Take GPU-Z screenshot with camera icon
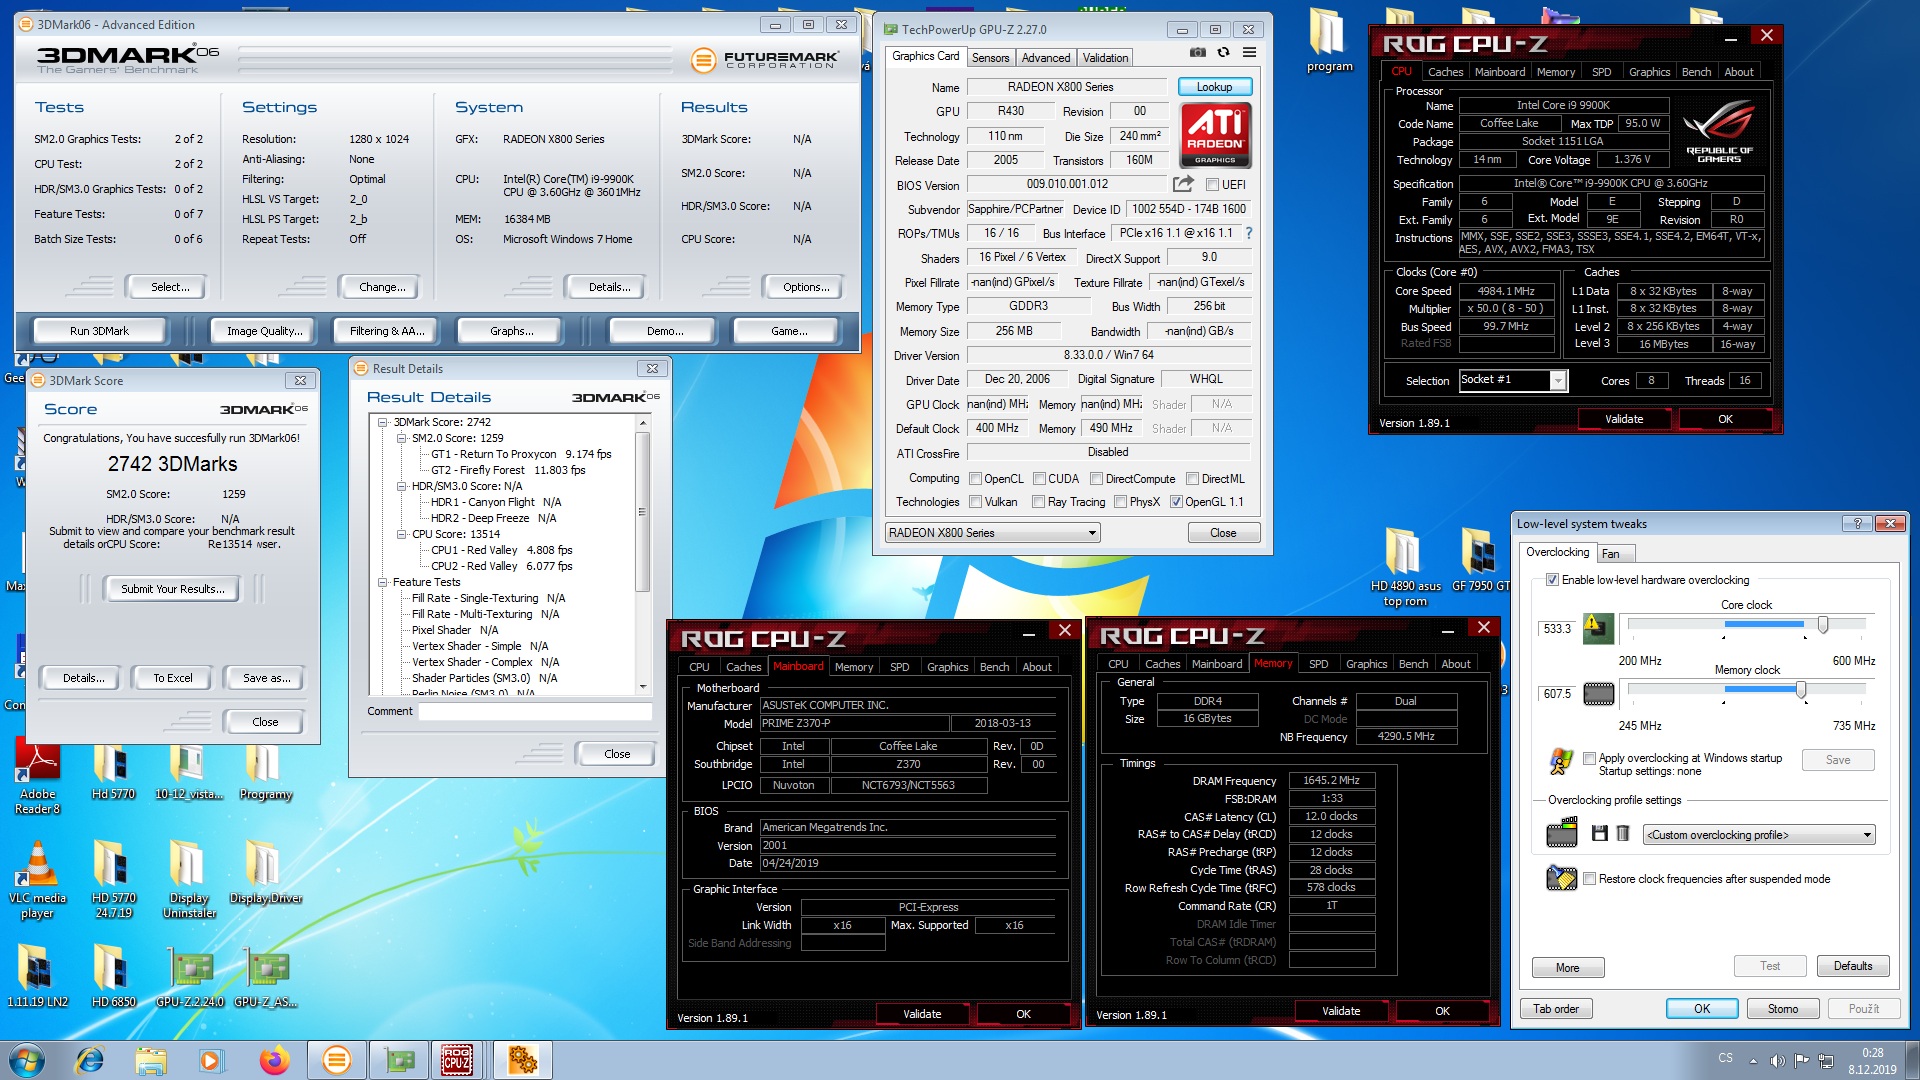The image size is (1920, 1080). [1197, 53]
